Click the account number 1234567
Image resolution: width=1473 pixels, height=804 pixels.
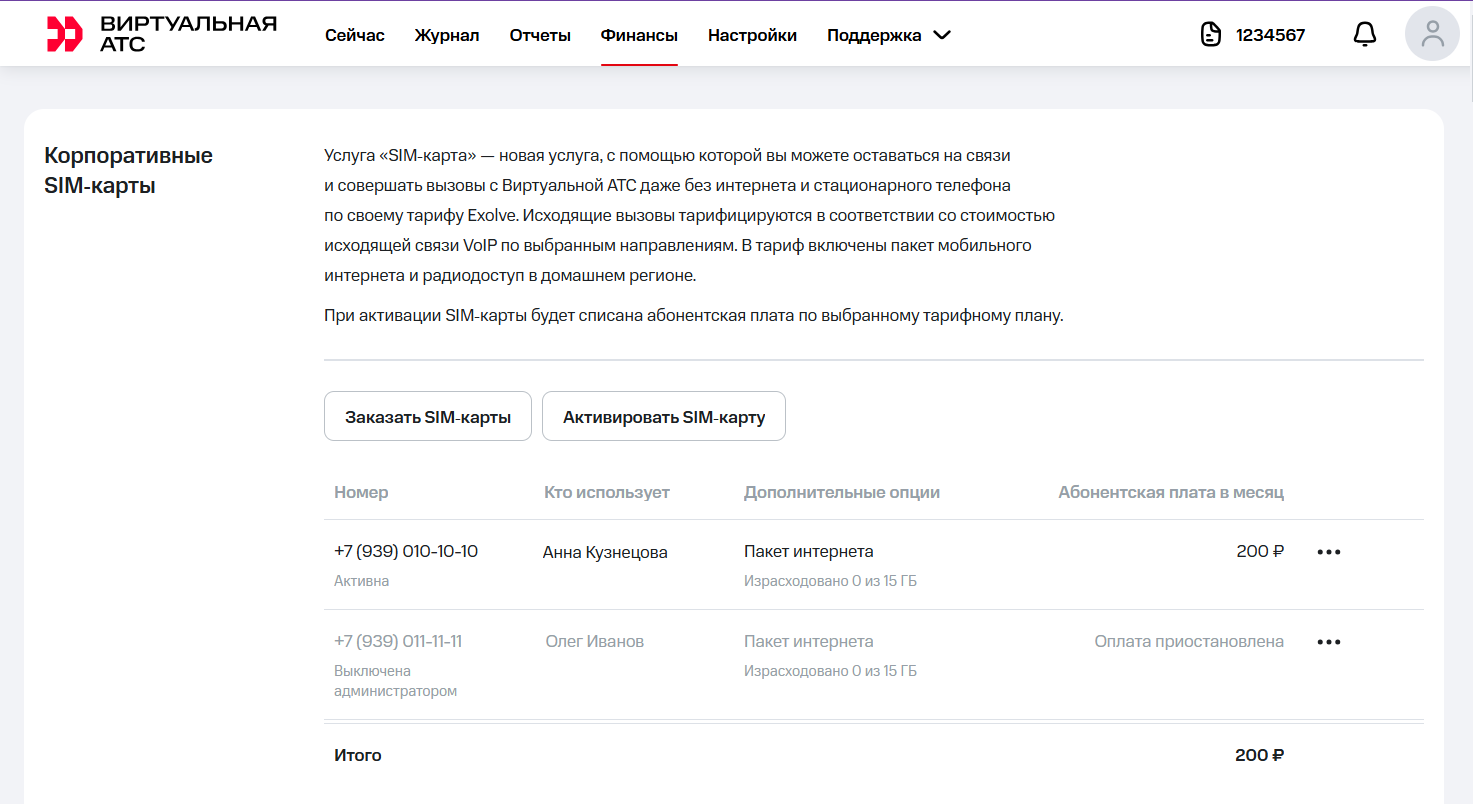pyautogui.click(x=1270, y=35)
